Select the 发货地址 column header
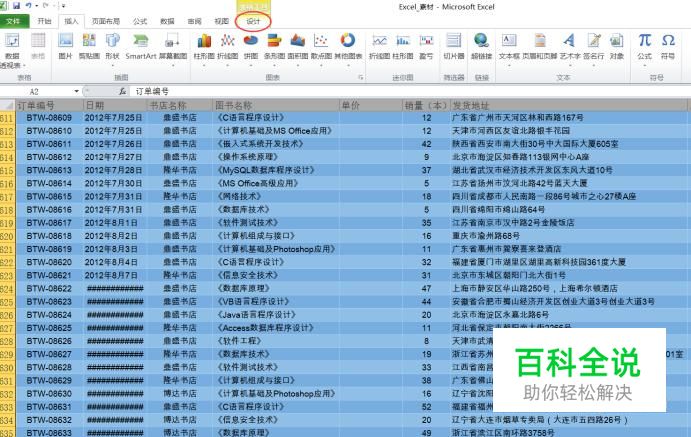The height and width of the screenshot is (437, 691). click(568, 105)
